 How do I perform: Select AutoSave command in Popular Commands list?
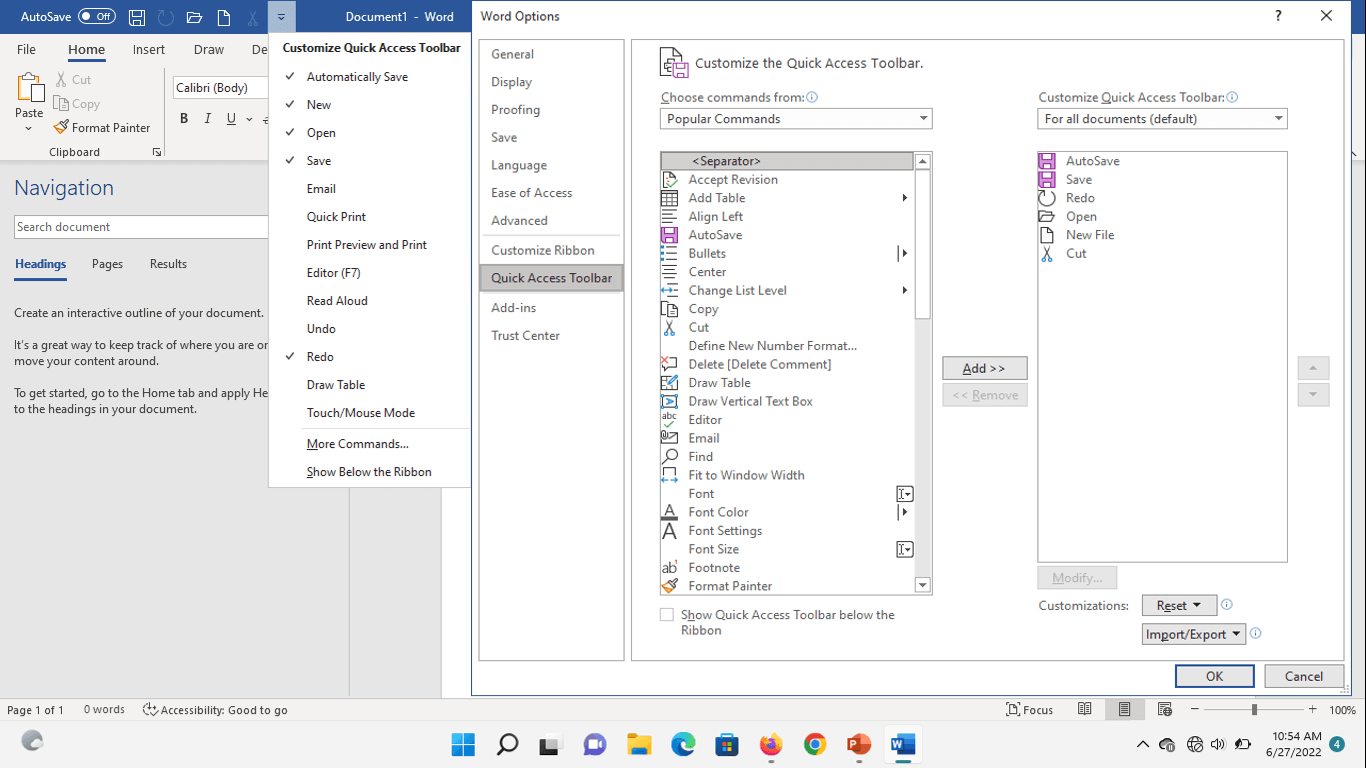click(715, 234)
